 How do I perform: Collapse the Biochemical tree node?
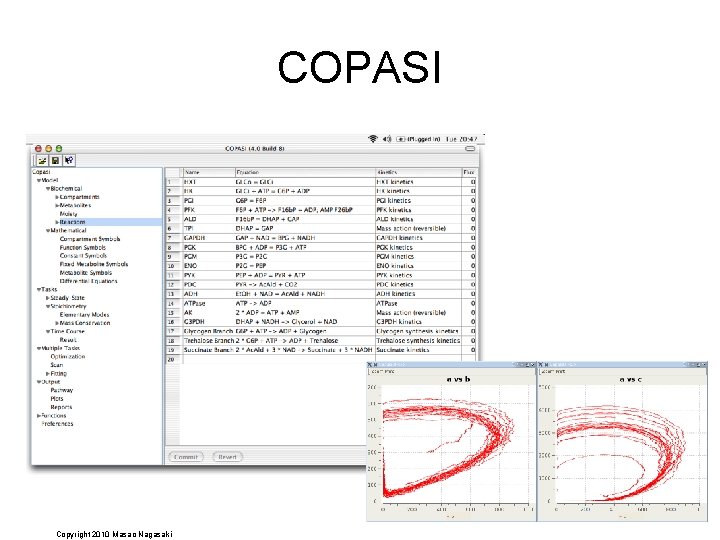pos(48,189)
